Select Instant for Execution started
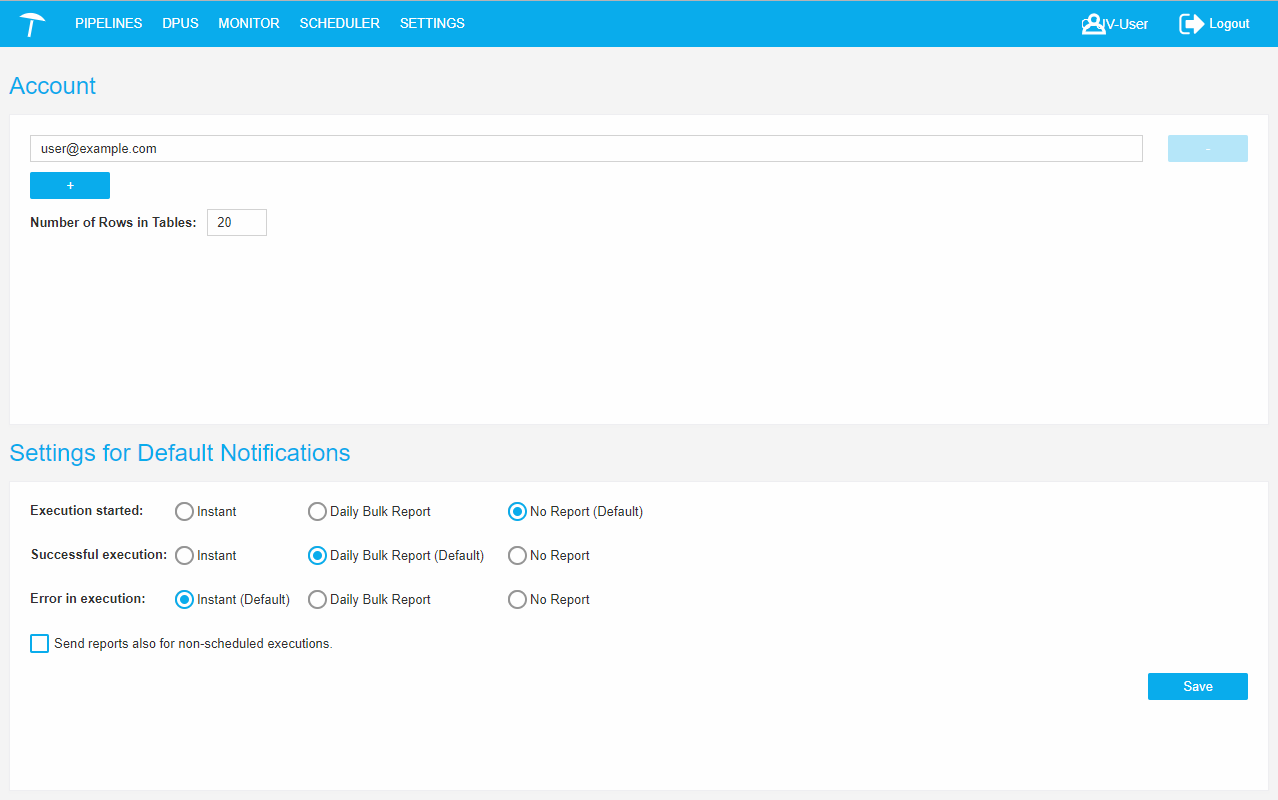The height and width of the screenshot is (800, 1278). coord(185,512)
